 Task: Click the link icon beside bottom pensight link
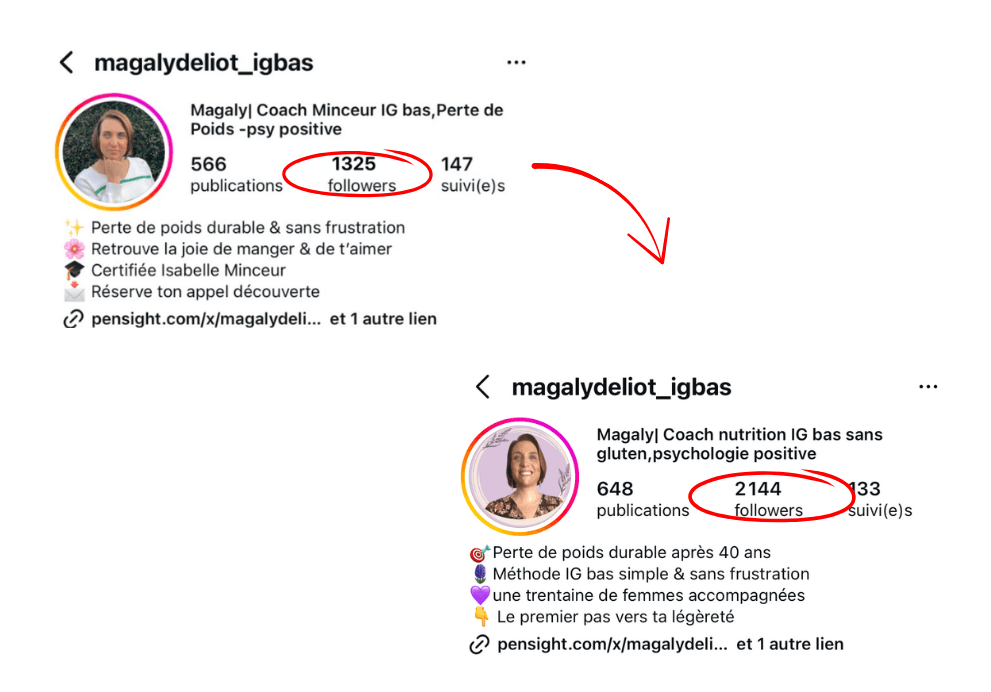tap(479, 644)
